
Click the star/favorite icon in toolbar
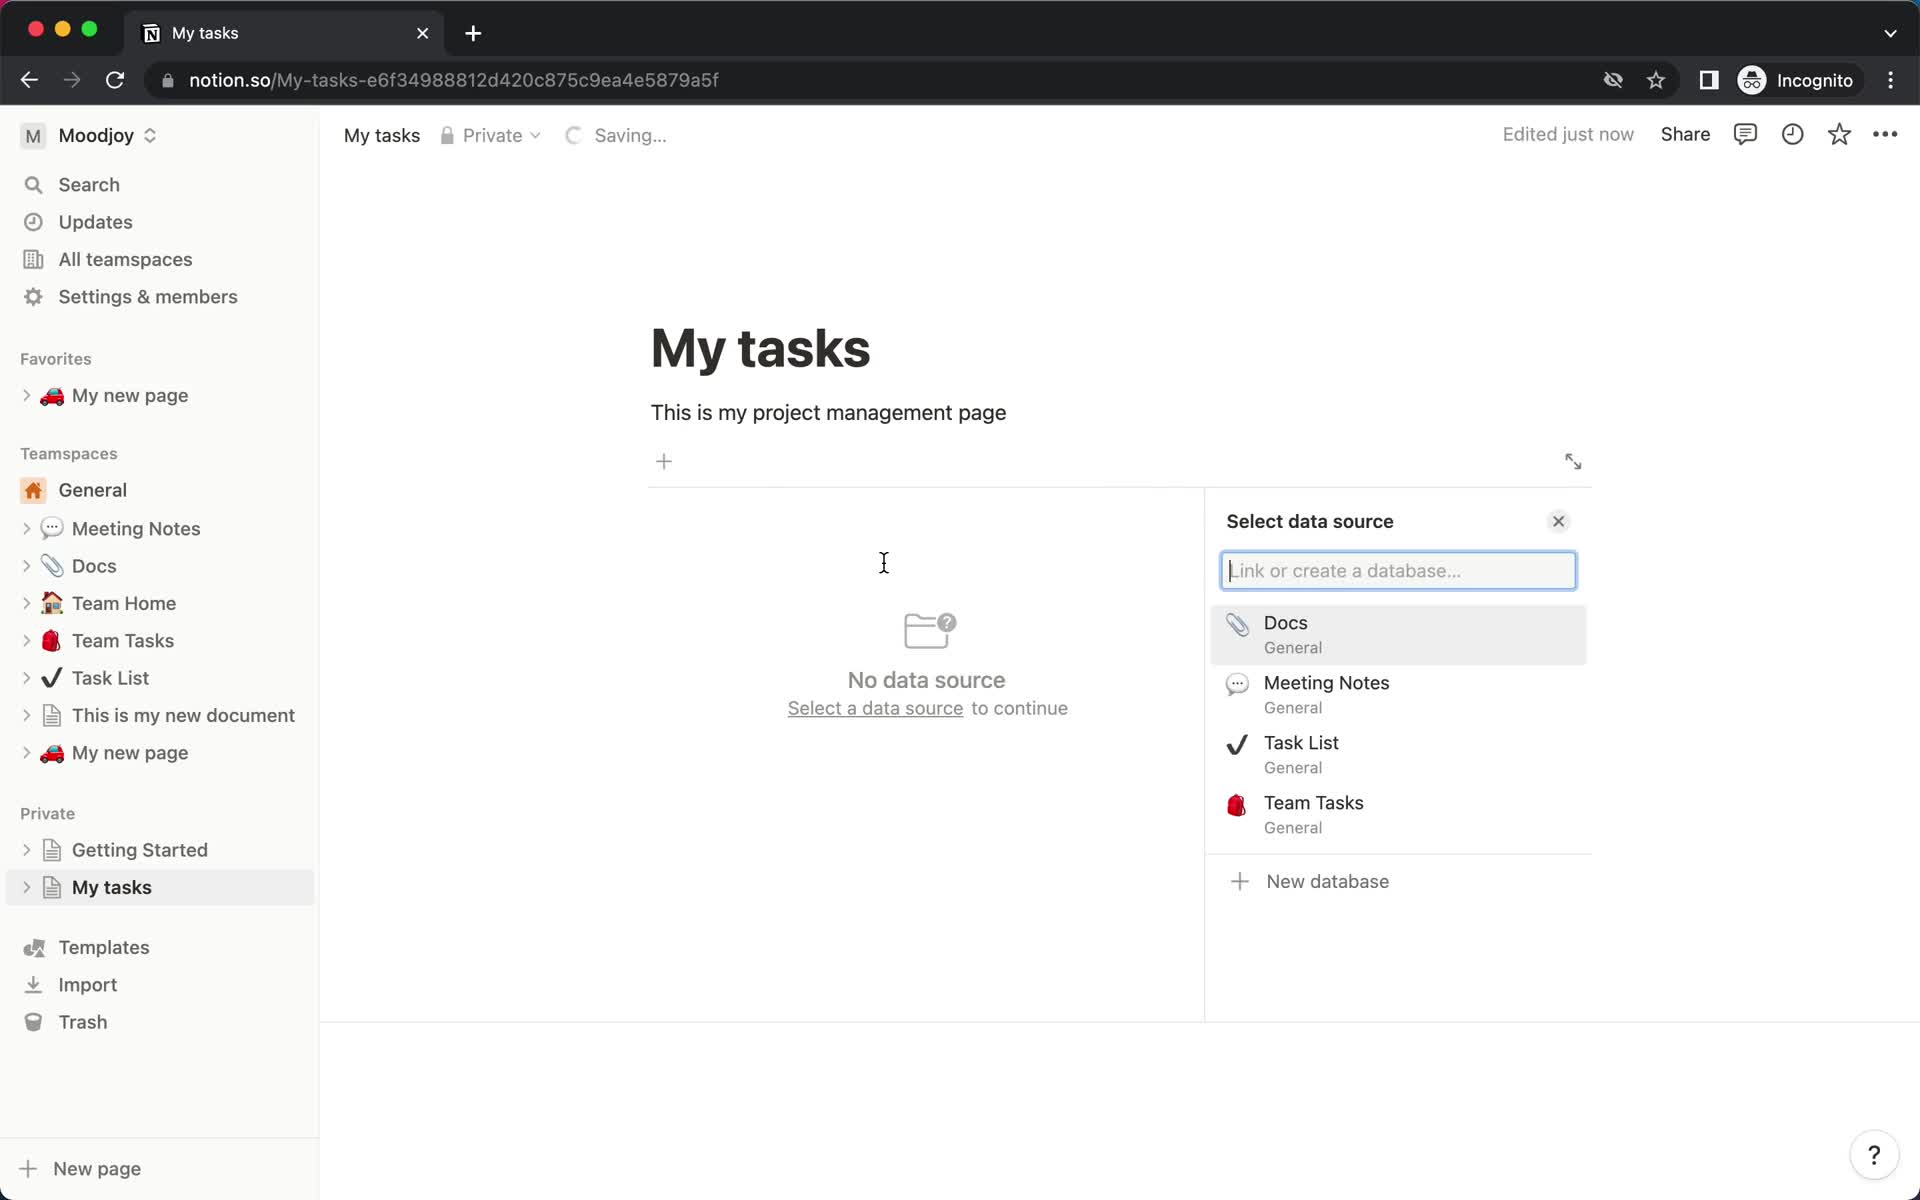tap(1840, 135)
